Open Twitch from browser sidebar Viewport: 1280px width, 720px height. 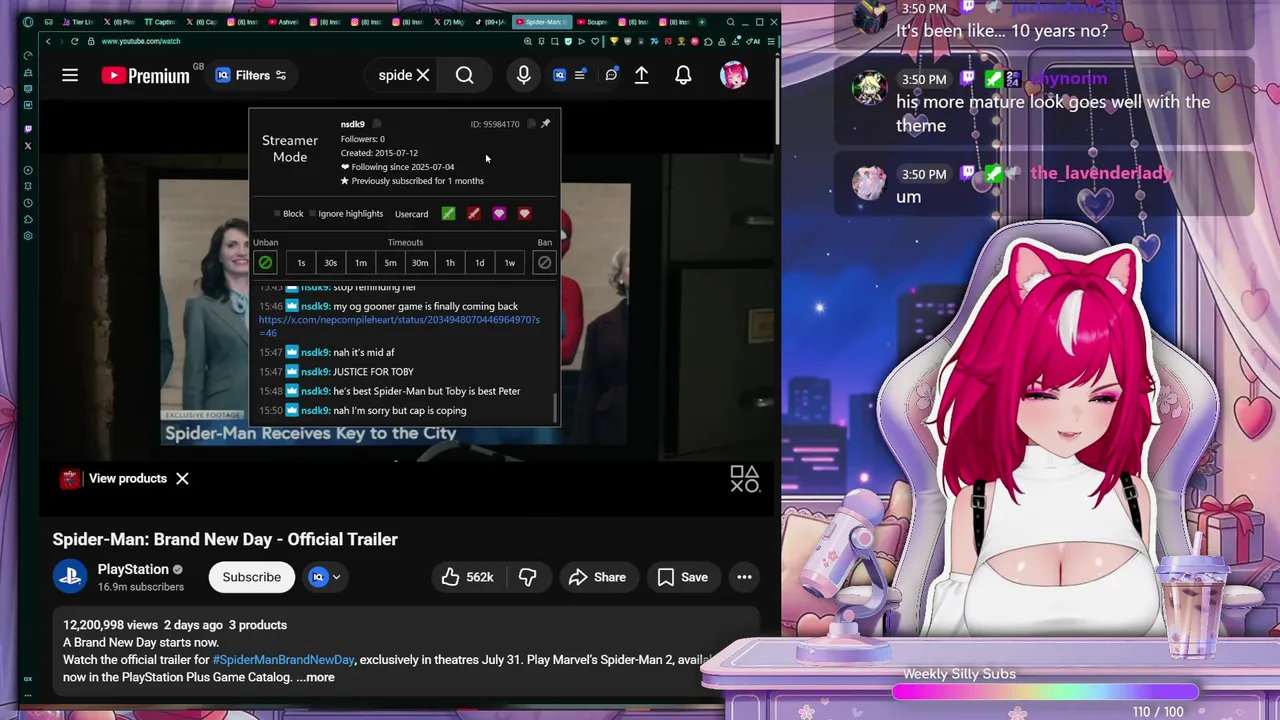(28, 129)
